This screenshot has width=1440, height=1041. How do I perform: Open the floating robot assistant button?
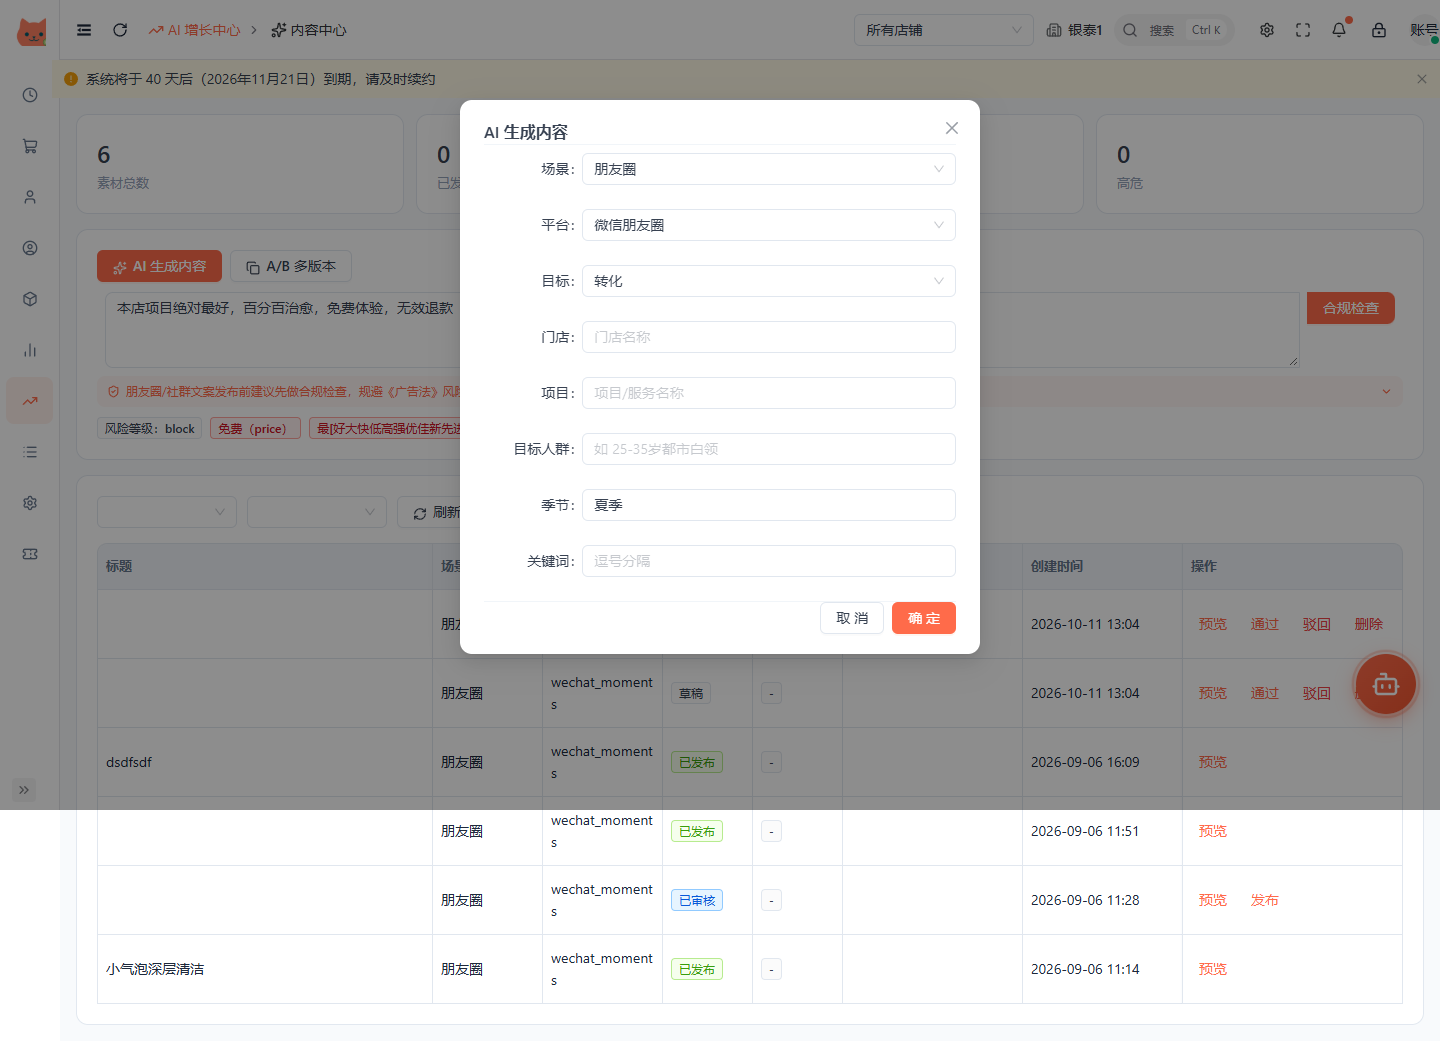tap(1386, 685)
